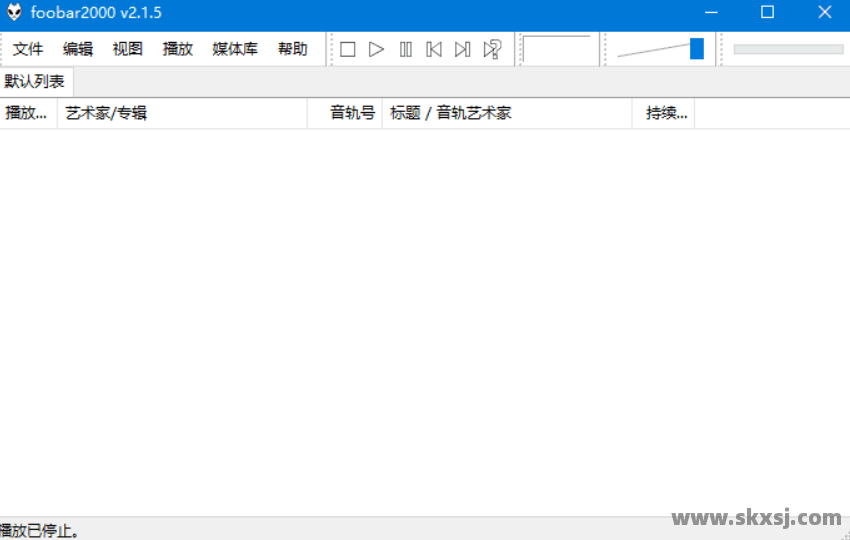
Task: Open the 帮助 menu
Action: pos(293,49)
